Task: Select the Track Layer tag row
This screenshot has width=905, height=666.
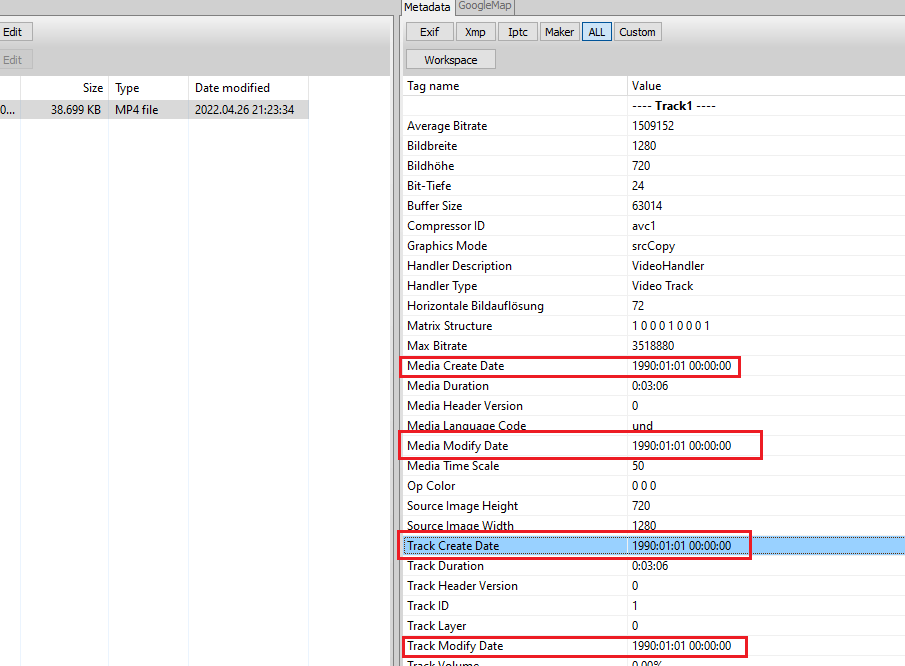Action: coord(654,626)
